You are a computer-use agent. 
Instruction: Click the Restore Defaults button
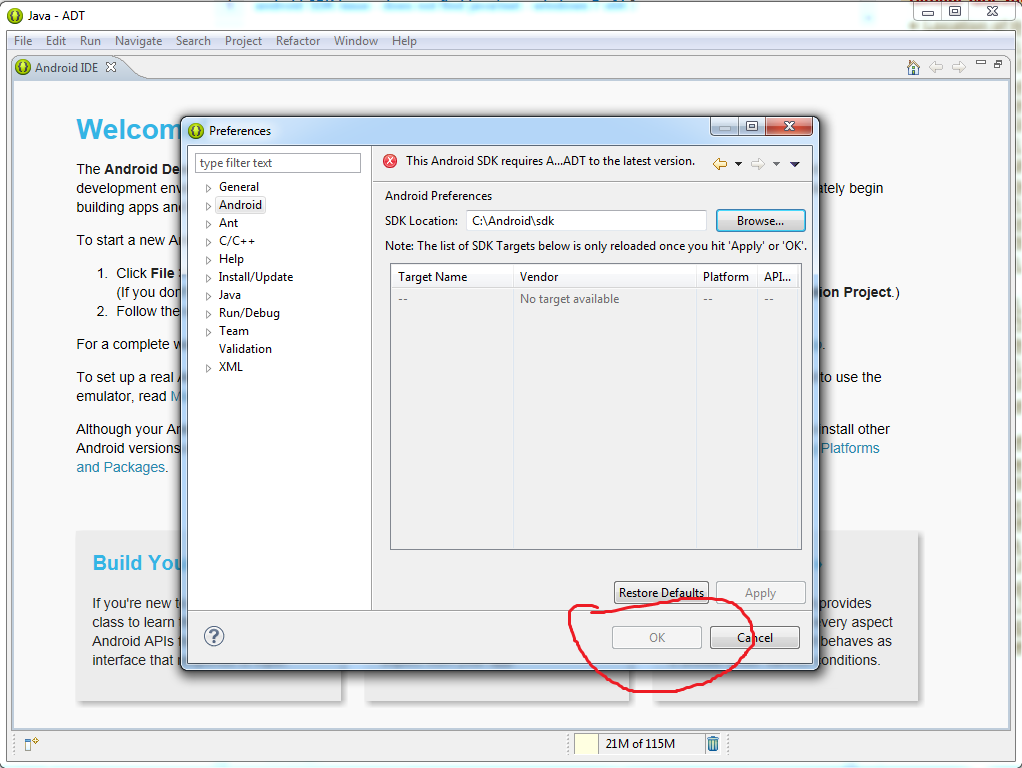click(661, 593)
